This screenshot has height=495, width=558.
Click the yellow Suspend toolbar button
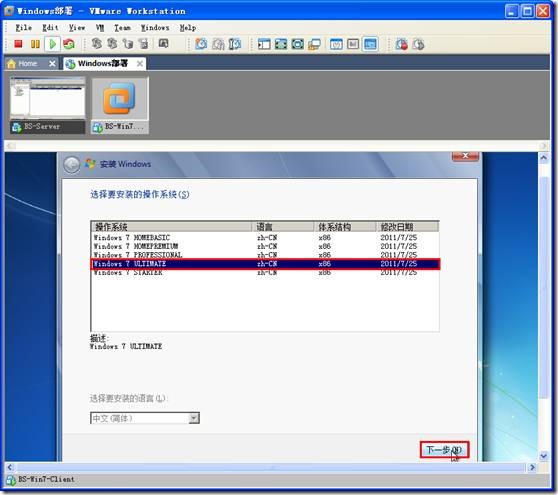click(x=35, y=44)
